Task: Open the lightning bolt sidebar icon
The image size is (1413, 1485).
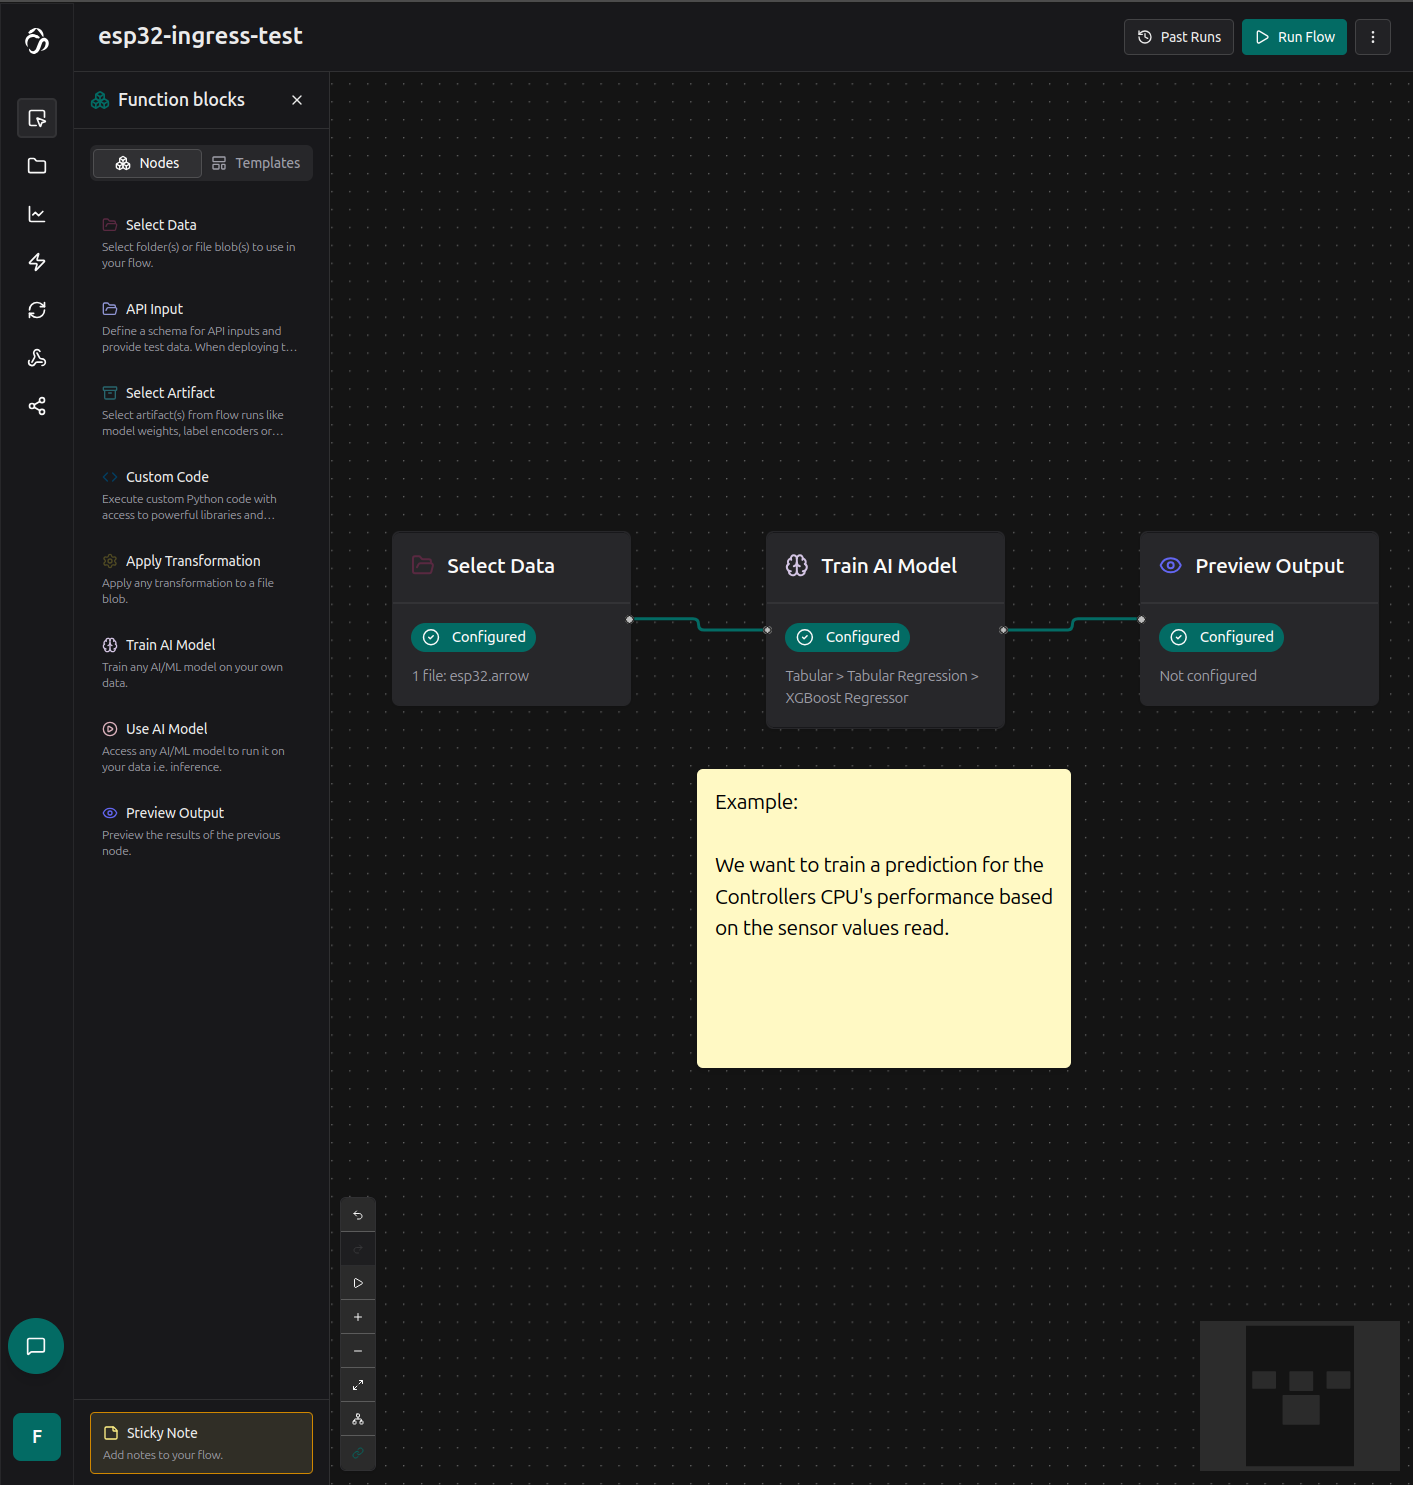Action: click(37, 262)
